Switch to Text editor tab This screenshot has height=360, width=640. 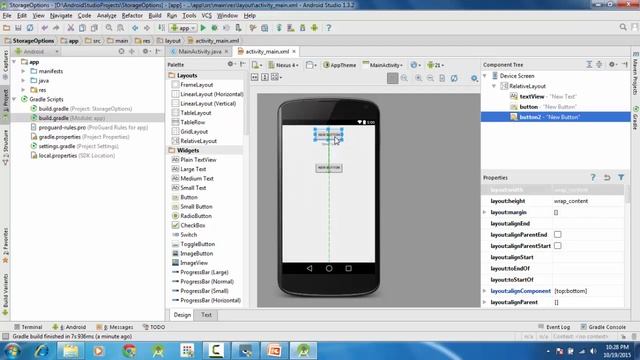click(x=206, y=315)
